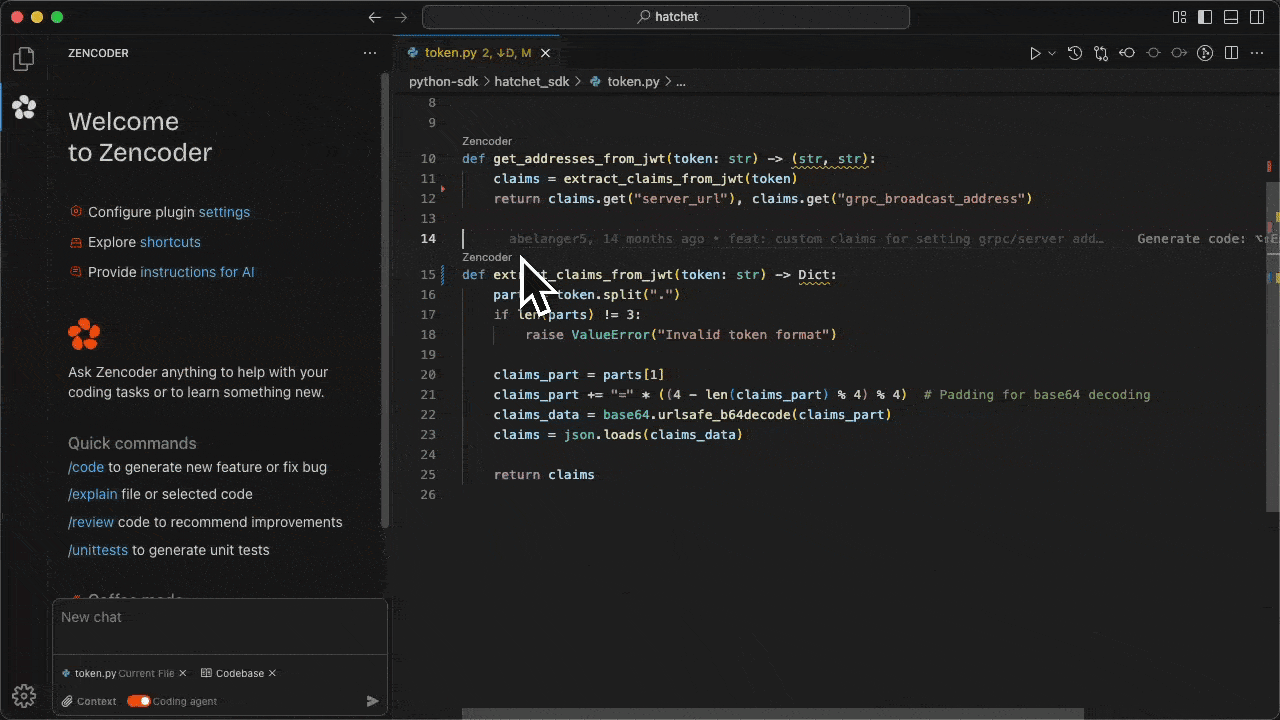Open Zencoder panel more actions menu
This screenshot has width=1280, height=720.
coord(370,53)
